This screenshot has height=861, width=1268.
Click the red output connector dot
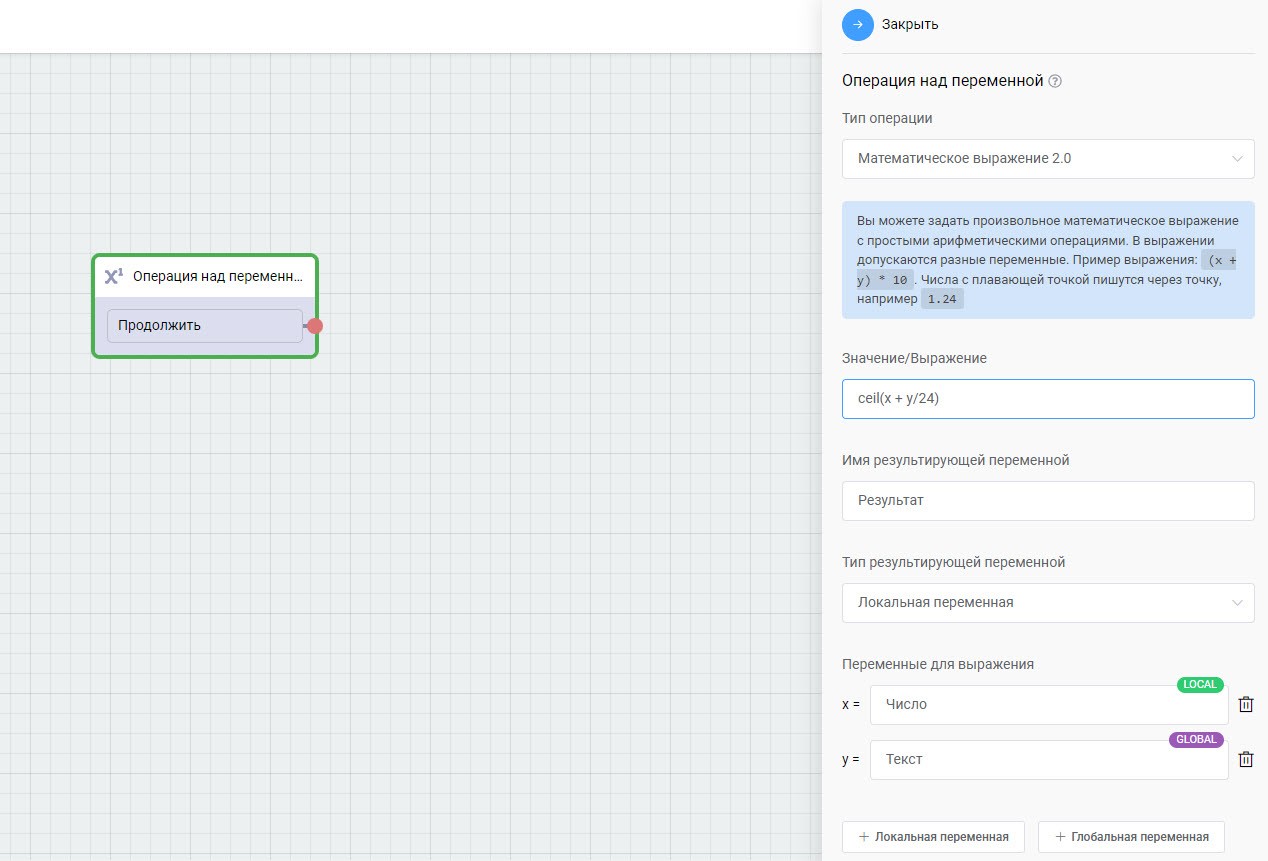(x=315, y=326)
